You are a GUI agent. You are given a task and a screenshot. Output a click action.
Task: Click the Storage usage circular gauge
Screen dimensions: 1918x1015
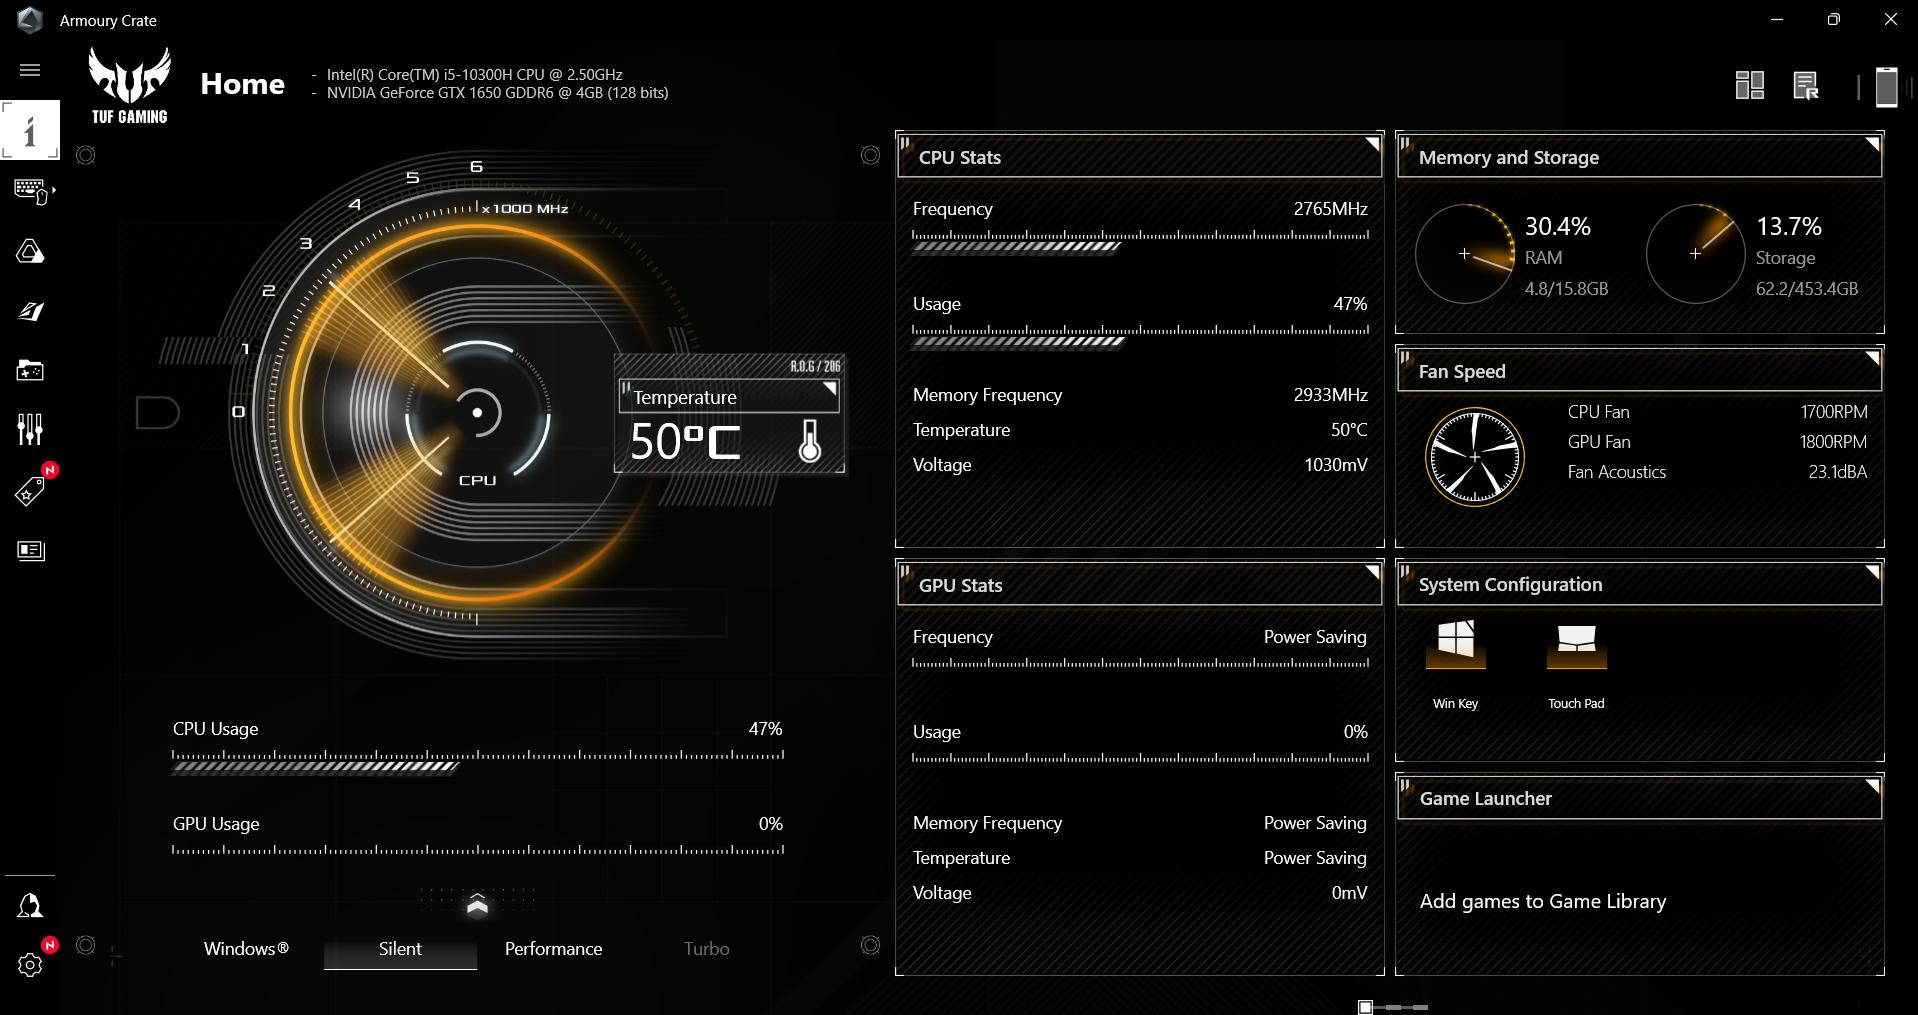(1695, 254)
